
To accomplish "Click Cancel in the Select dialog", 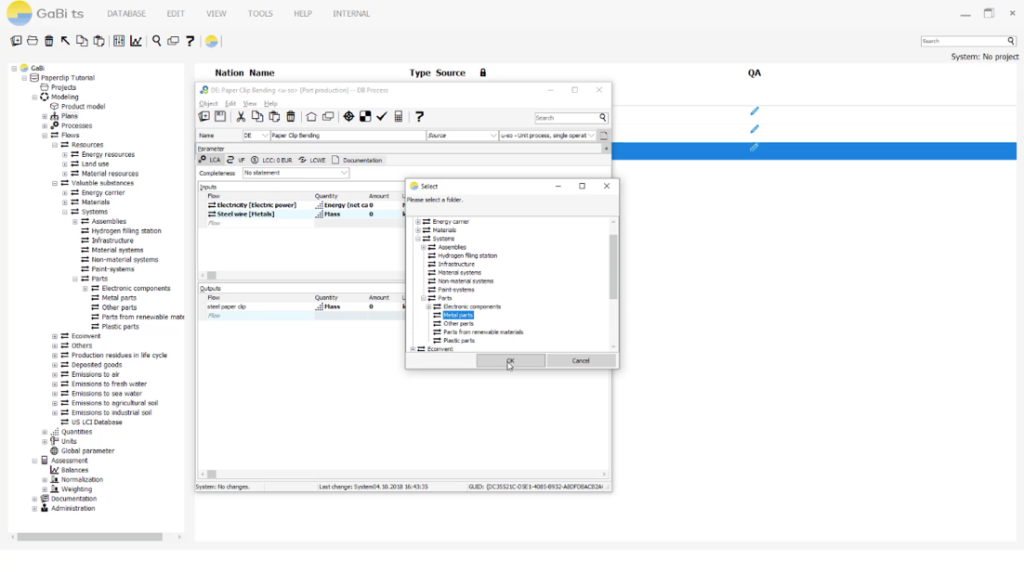I will pyautogui.click(x=581, y=360).
